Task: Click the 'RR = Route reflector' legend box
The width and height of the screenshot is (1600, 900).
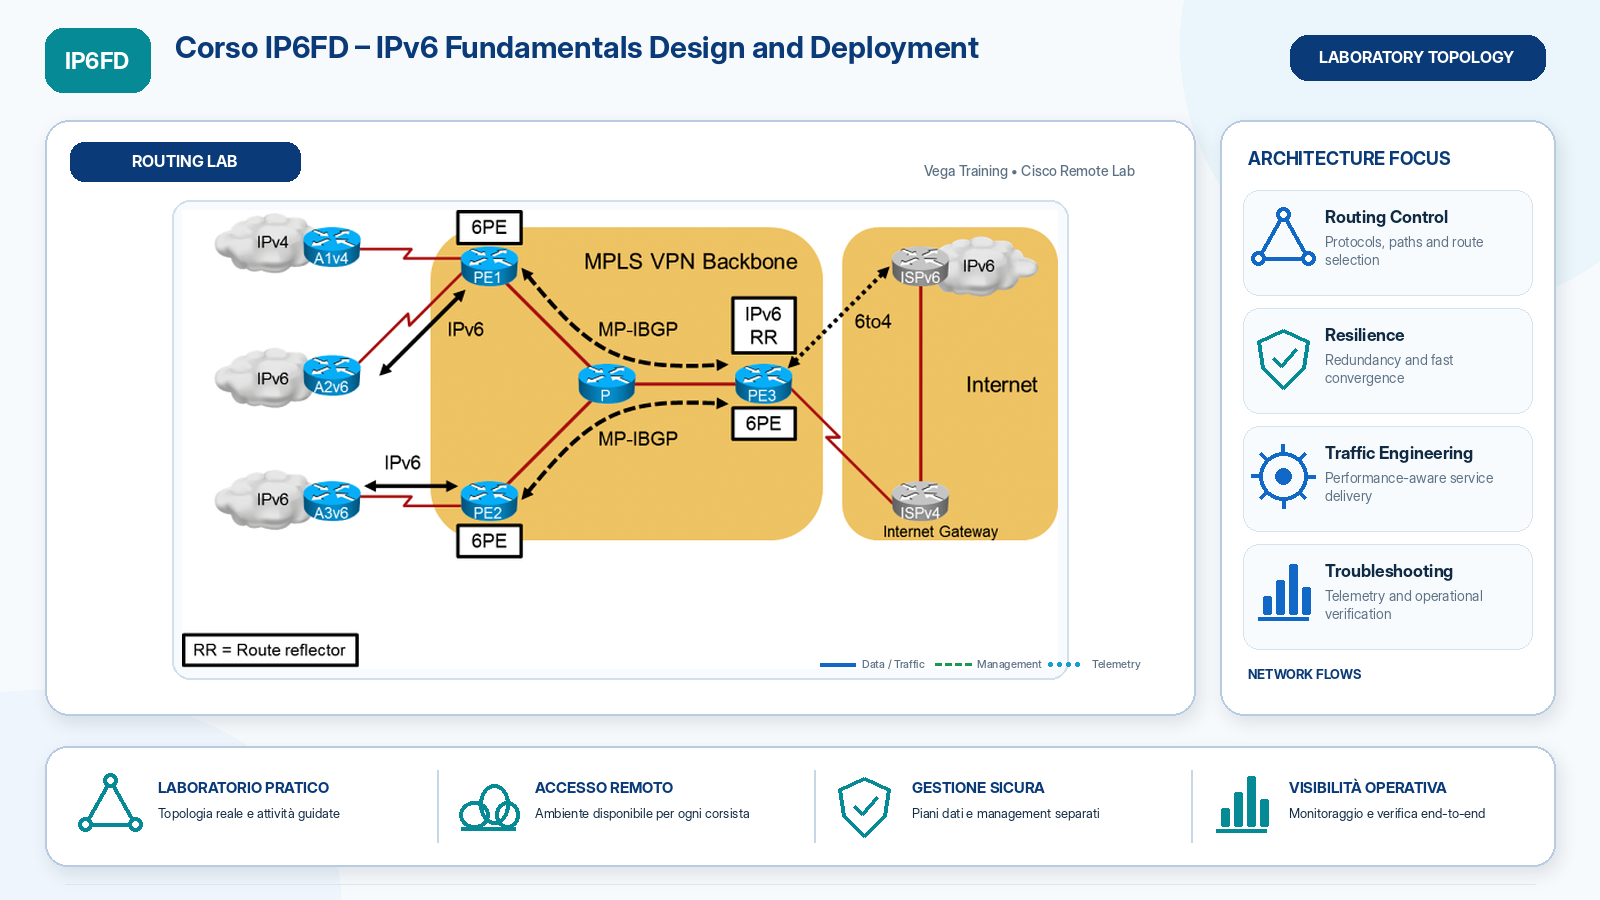Action: click(x=270, y=650)
